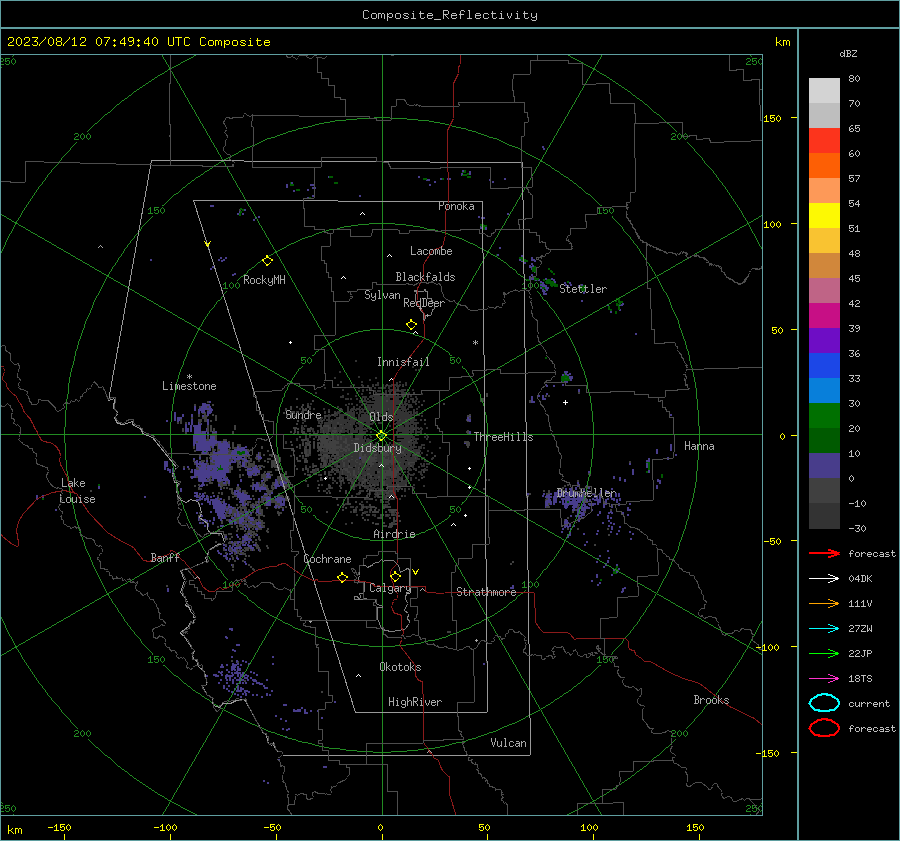Select the yellow swatch between 54 and 51 dBZ
This screenshot has width=900, height=841.
824,216
